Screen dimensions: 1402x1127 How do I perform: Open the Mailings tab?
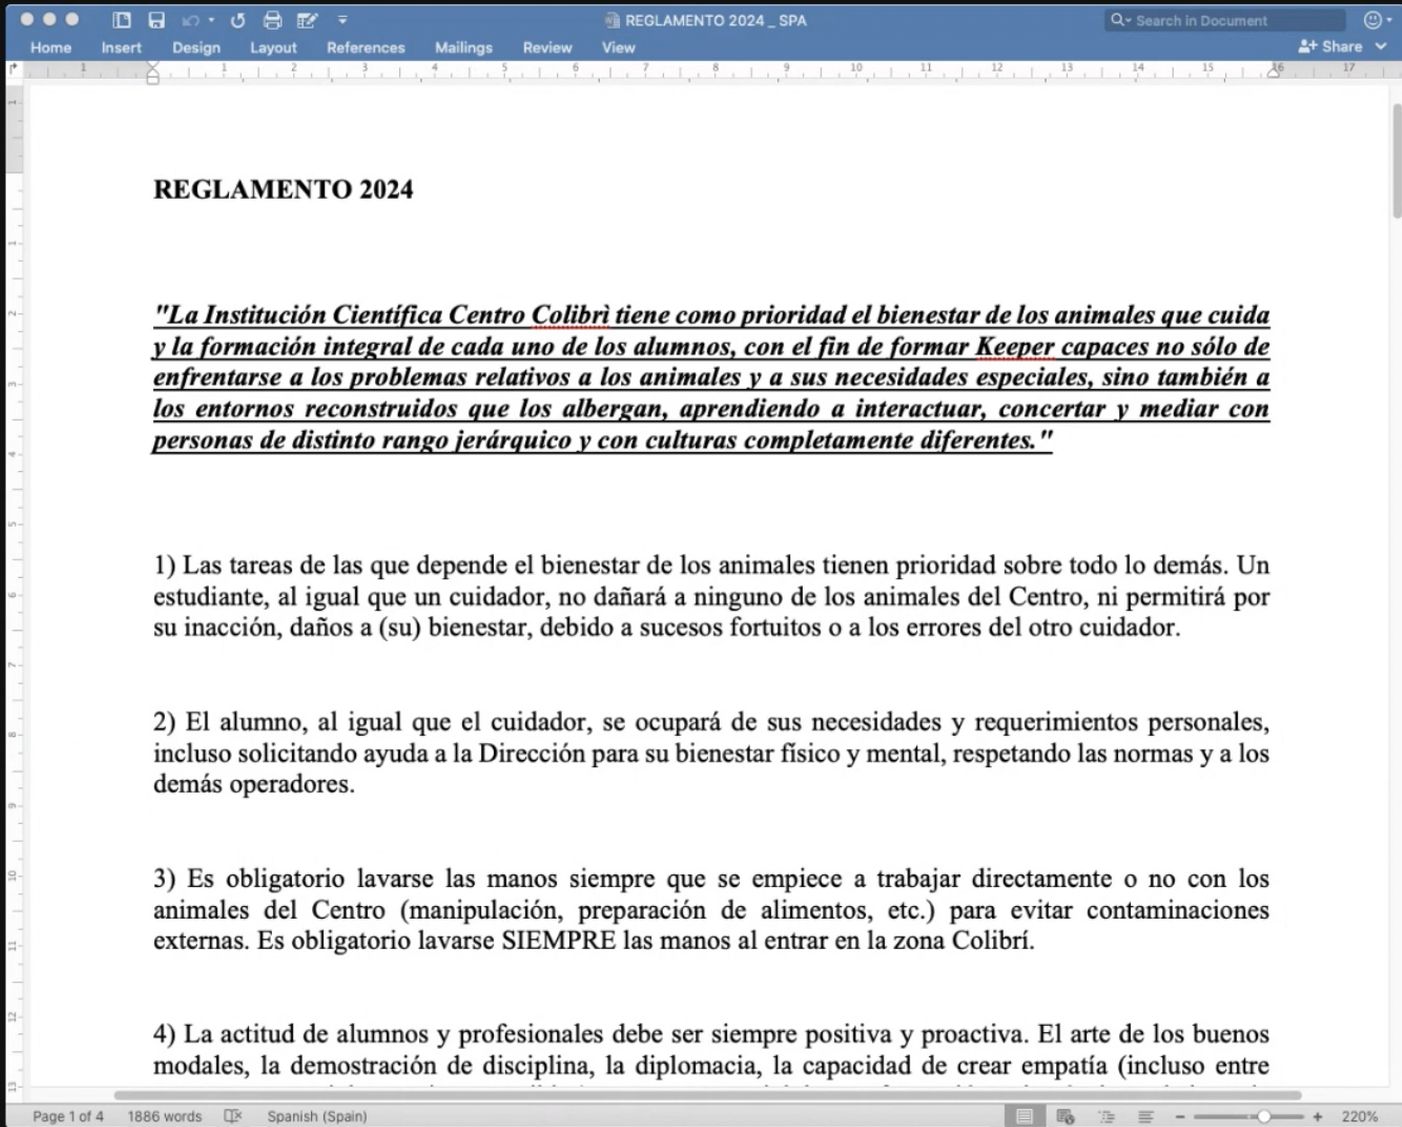point(464,47)
